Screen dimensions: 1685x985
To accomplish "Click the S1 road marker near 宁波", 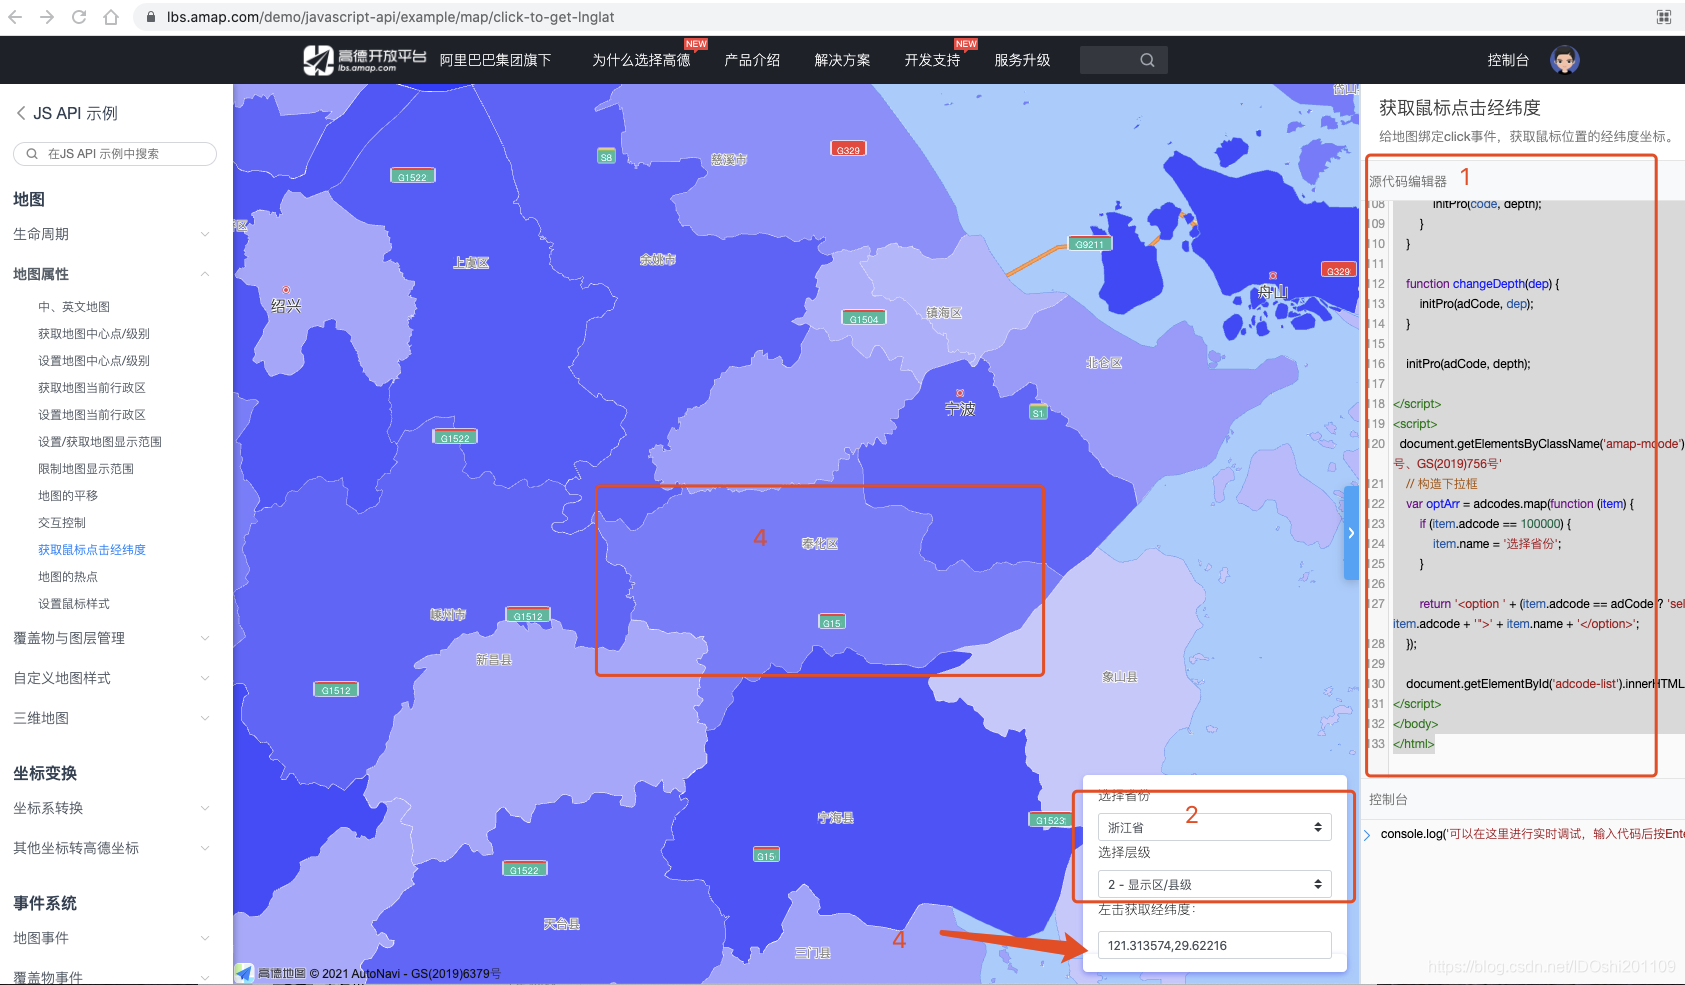I will (1038, 412).
